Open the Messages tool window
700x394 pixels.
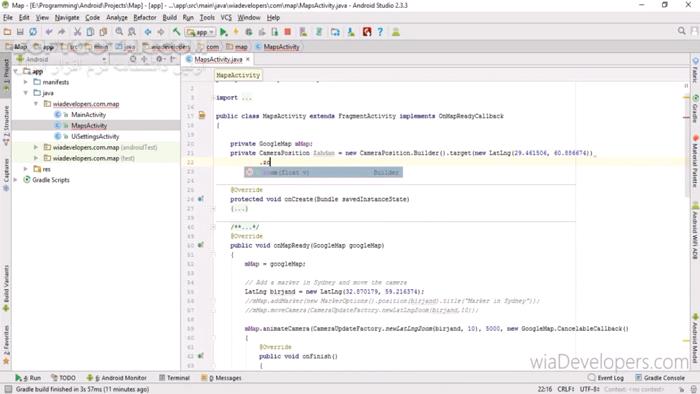pos(221,377)
